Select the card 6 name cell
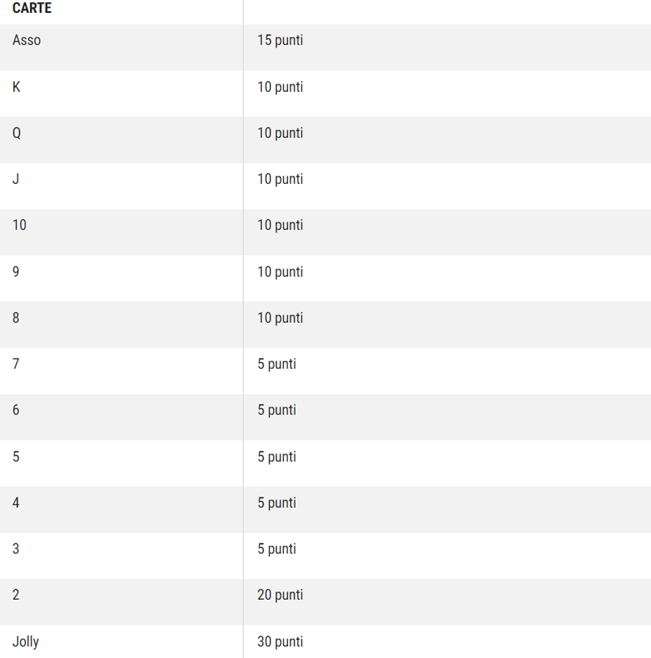651x658 pixels. tap(16, 410)
